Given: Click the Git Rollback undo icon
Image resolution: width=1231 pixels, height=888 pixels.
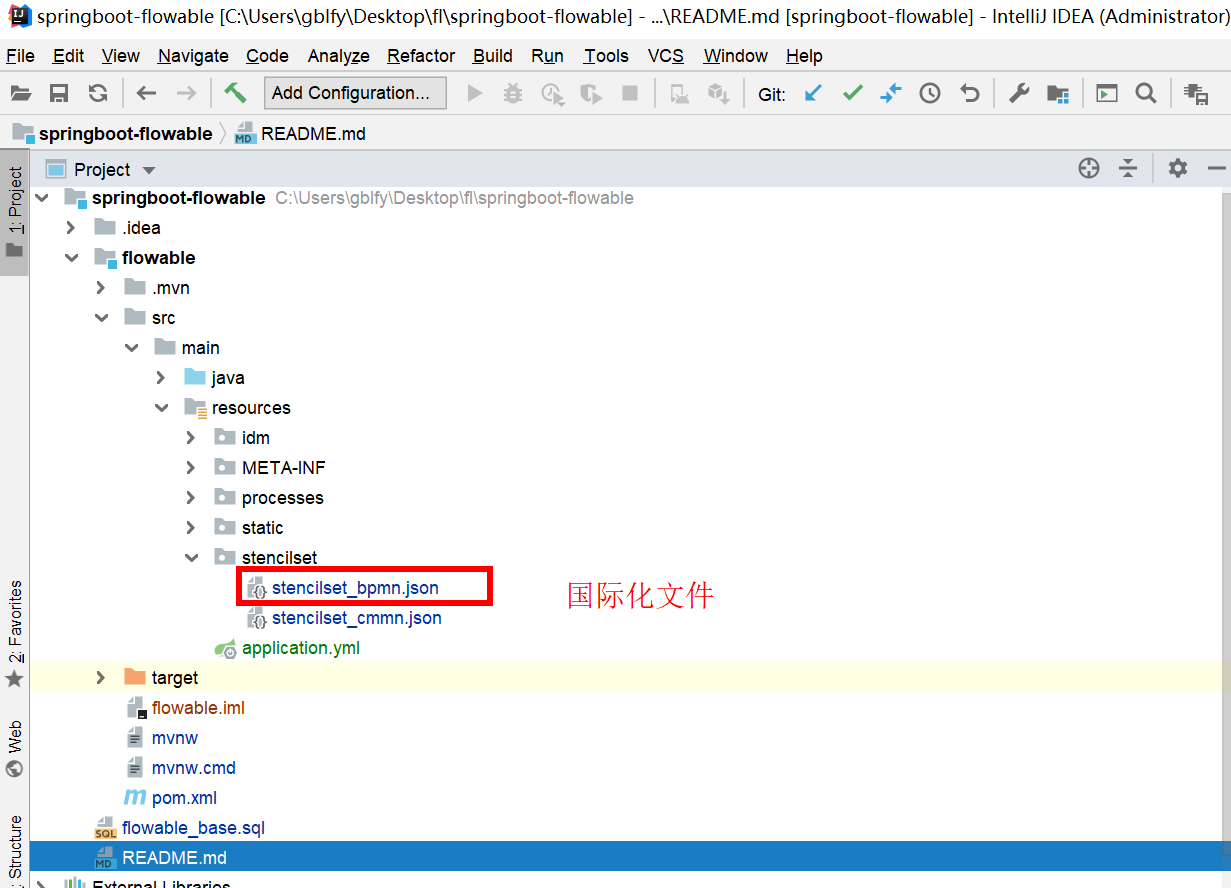Looking at the screenshot, I should tap(969, 93).
